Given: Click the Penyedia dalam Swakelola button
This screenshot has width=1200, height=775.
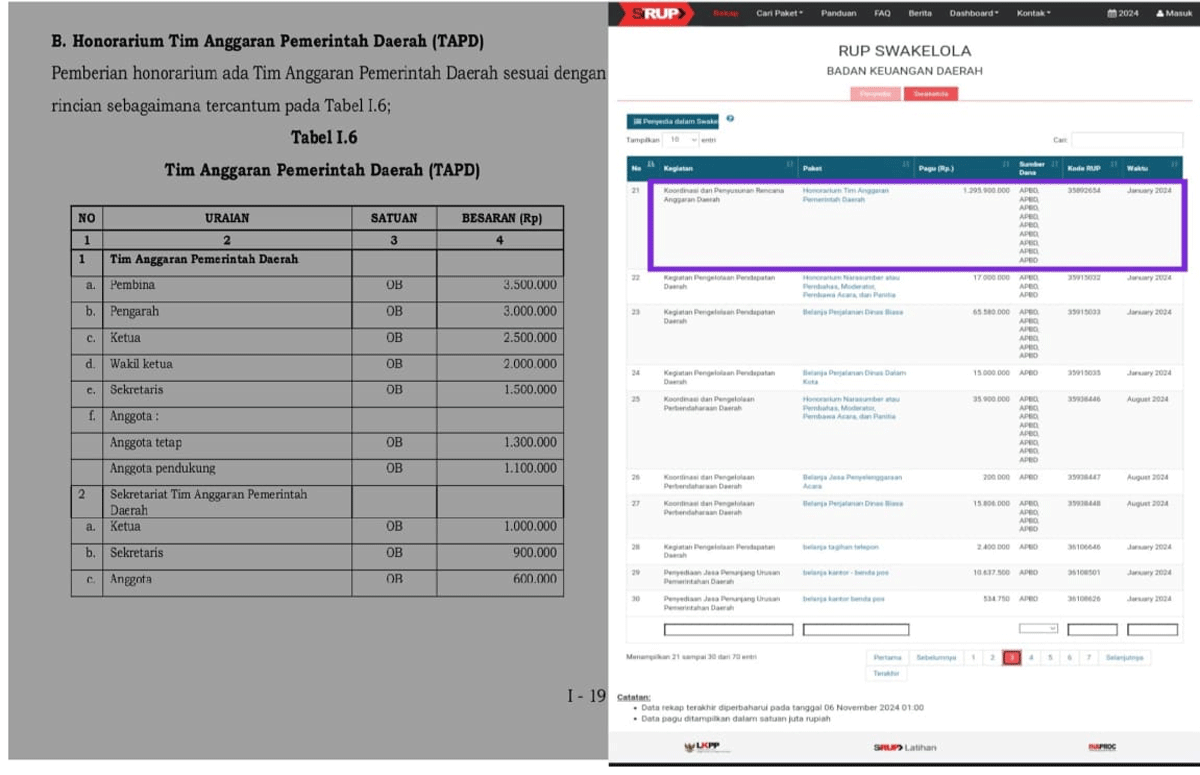Looking at the screenshot, I should pos(673,121).
